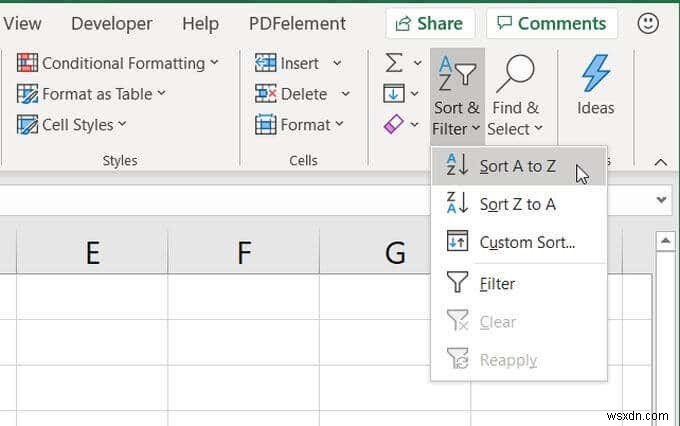This screenshot has height=426, width=680.
Task: Click the Sort & Filter funnel icon
Action: coord(457,75)
